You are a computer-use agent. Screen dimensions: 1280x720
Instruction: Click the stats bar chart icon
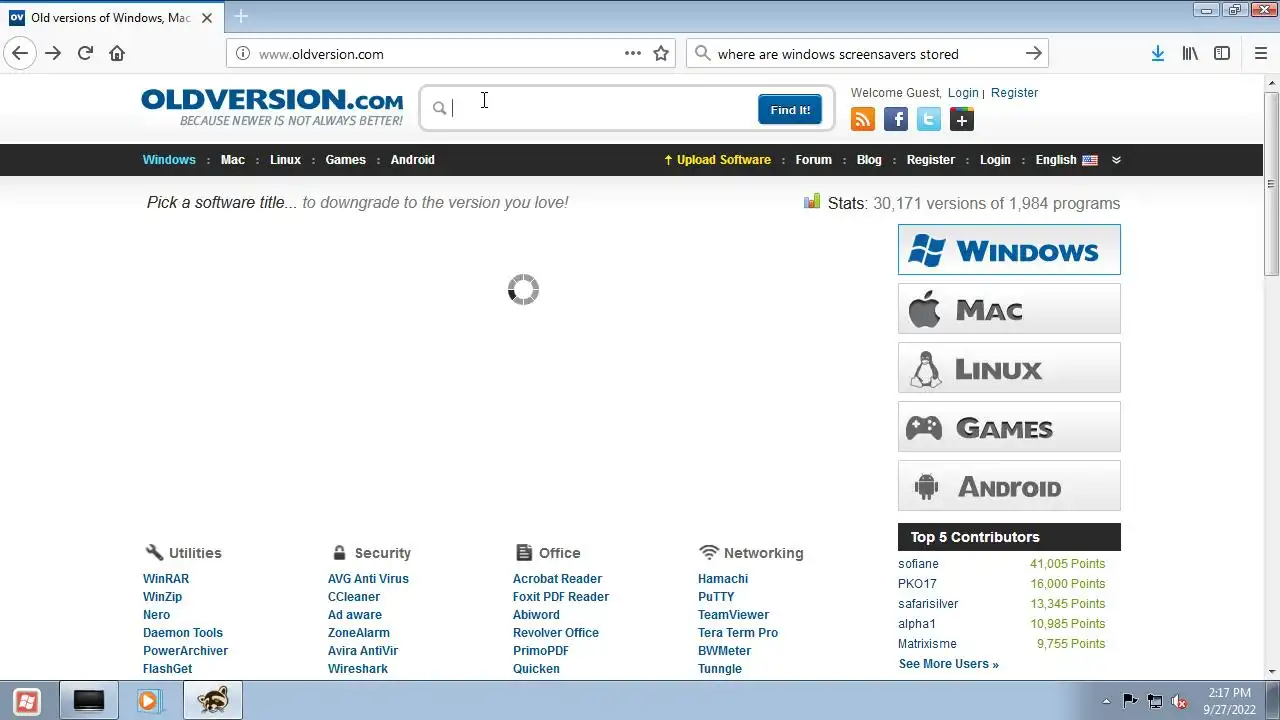pos(812,202)
